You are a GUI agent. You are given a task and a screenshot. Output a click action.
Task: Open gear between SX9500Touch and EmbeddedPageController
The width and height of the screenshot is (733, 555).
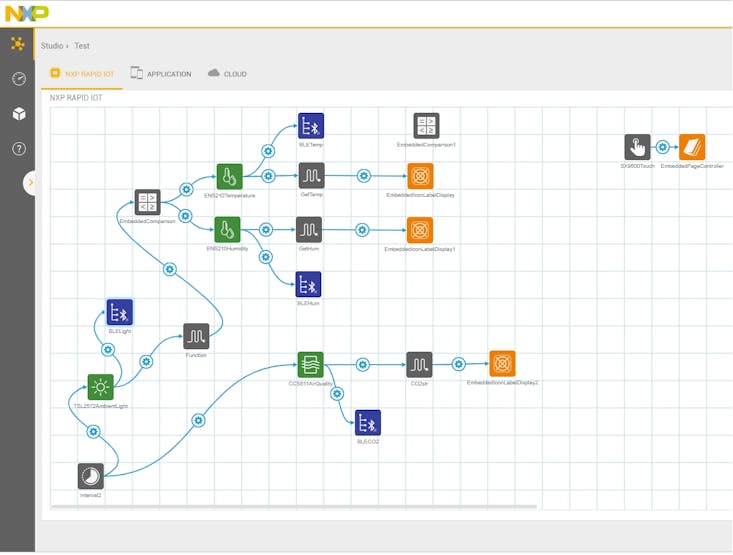662,147
